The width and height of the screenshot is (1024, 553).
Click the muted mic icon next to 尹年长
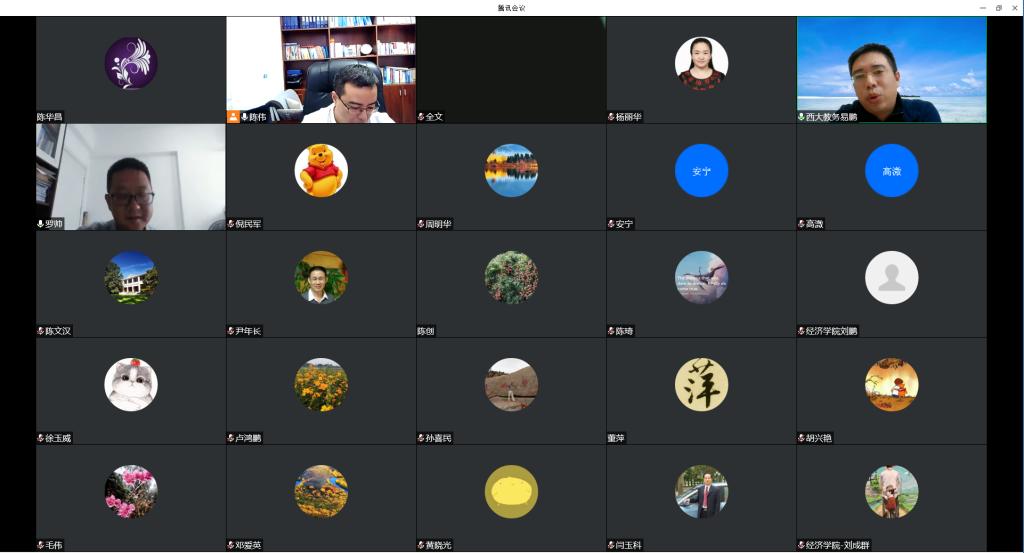pyautogui.click(x=231, y=331)
